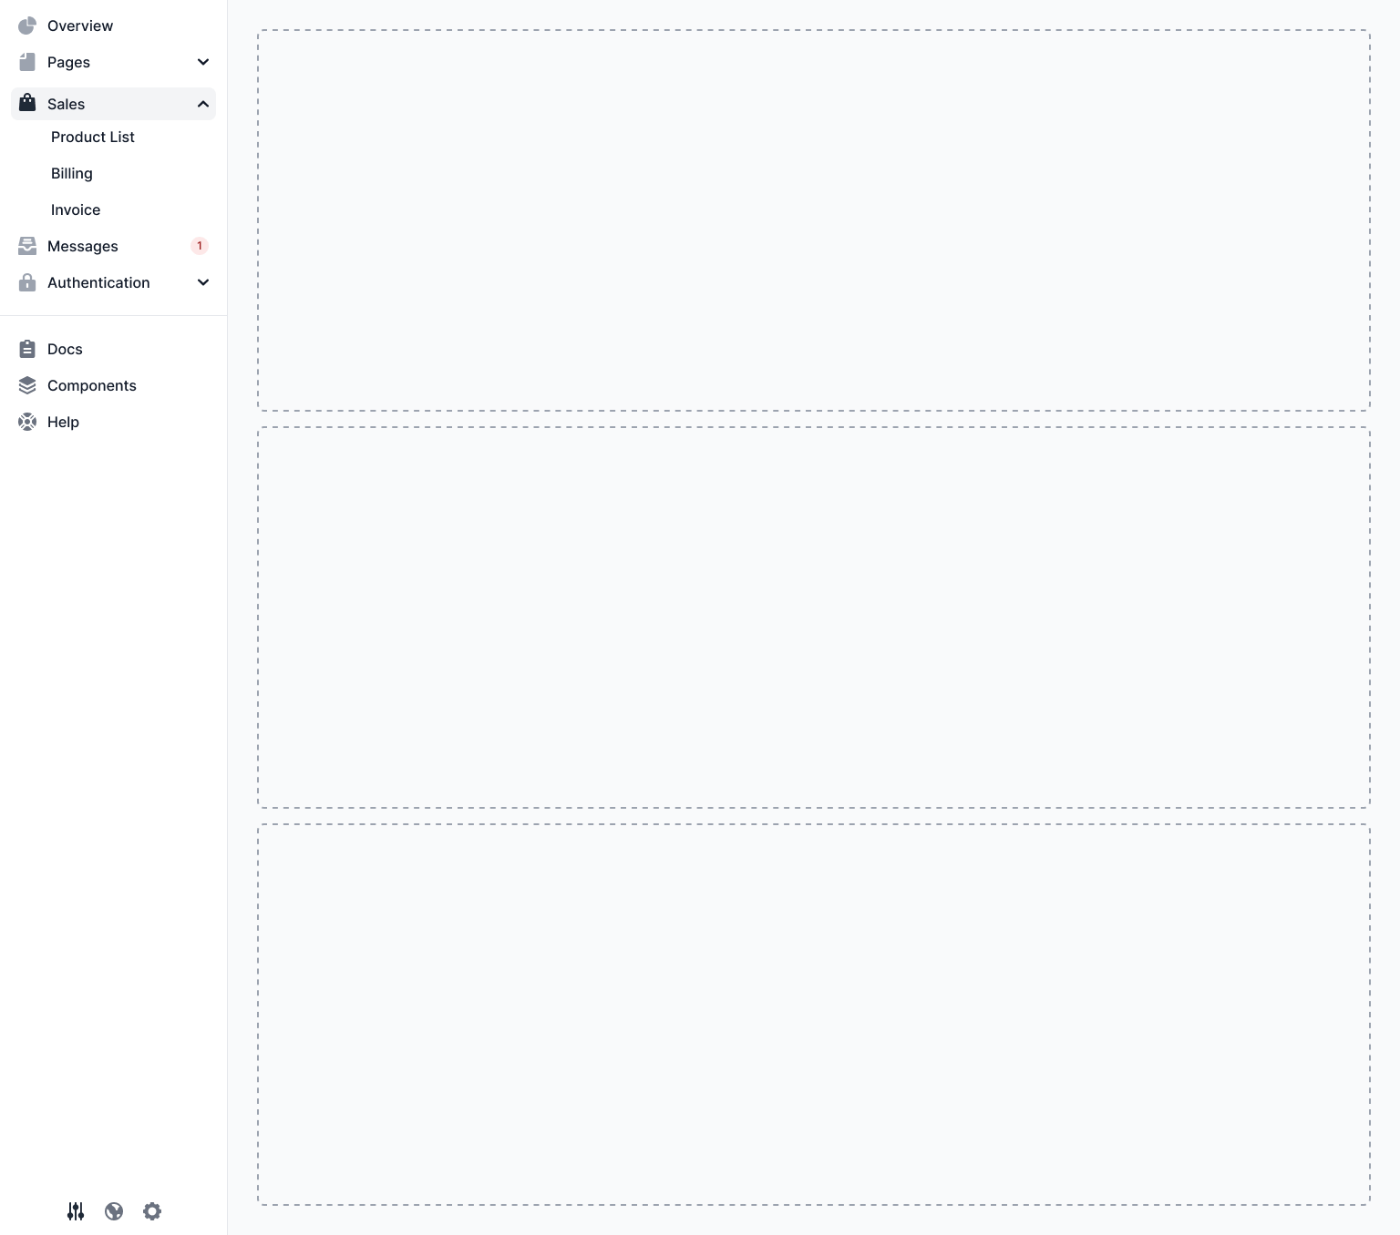Open Product List under Sales
The image size is (1400, 1235).
[93, 137]
